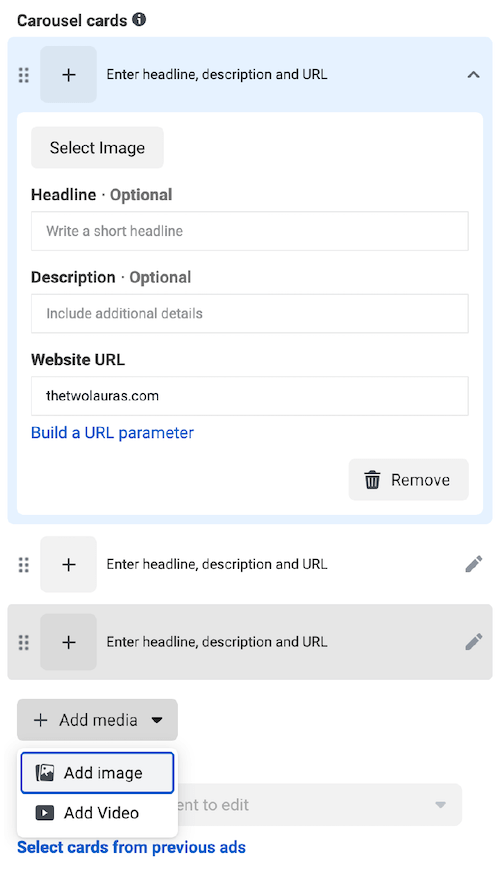Click the first card's drag handle icon
Screen dimensions: 500x872
[x=23, y=75]
